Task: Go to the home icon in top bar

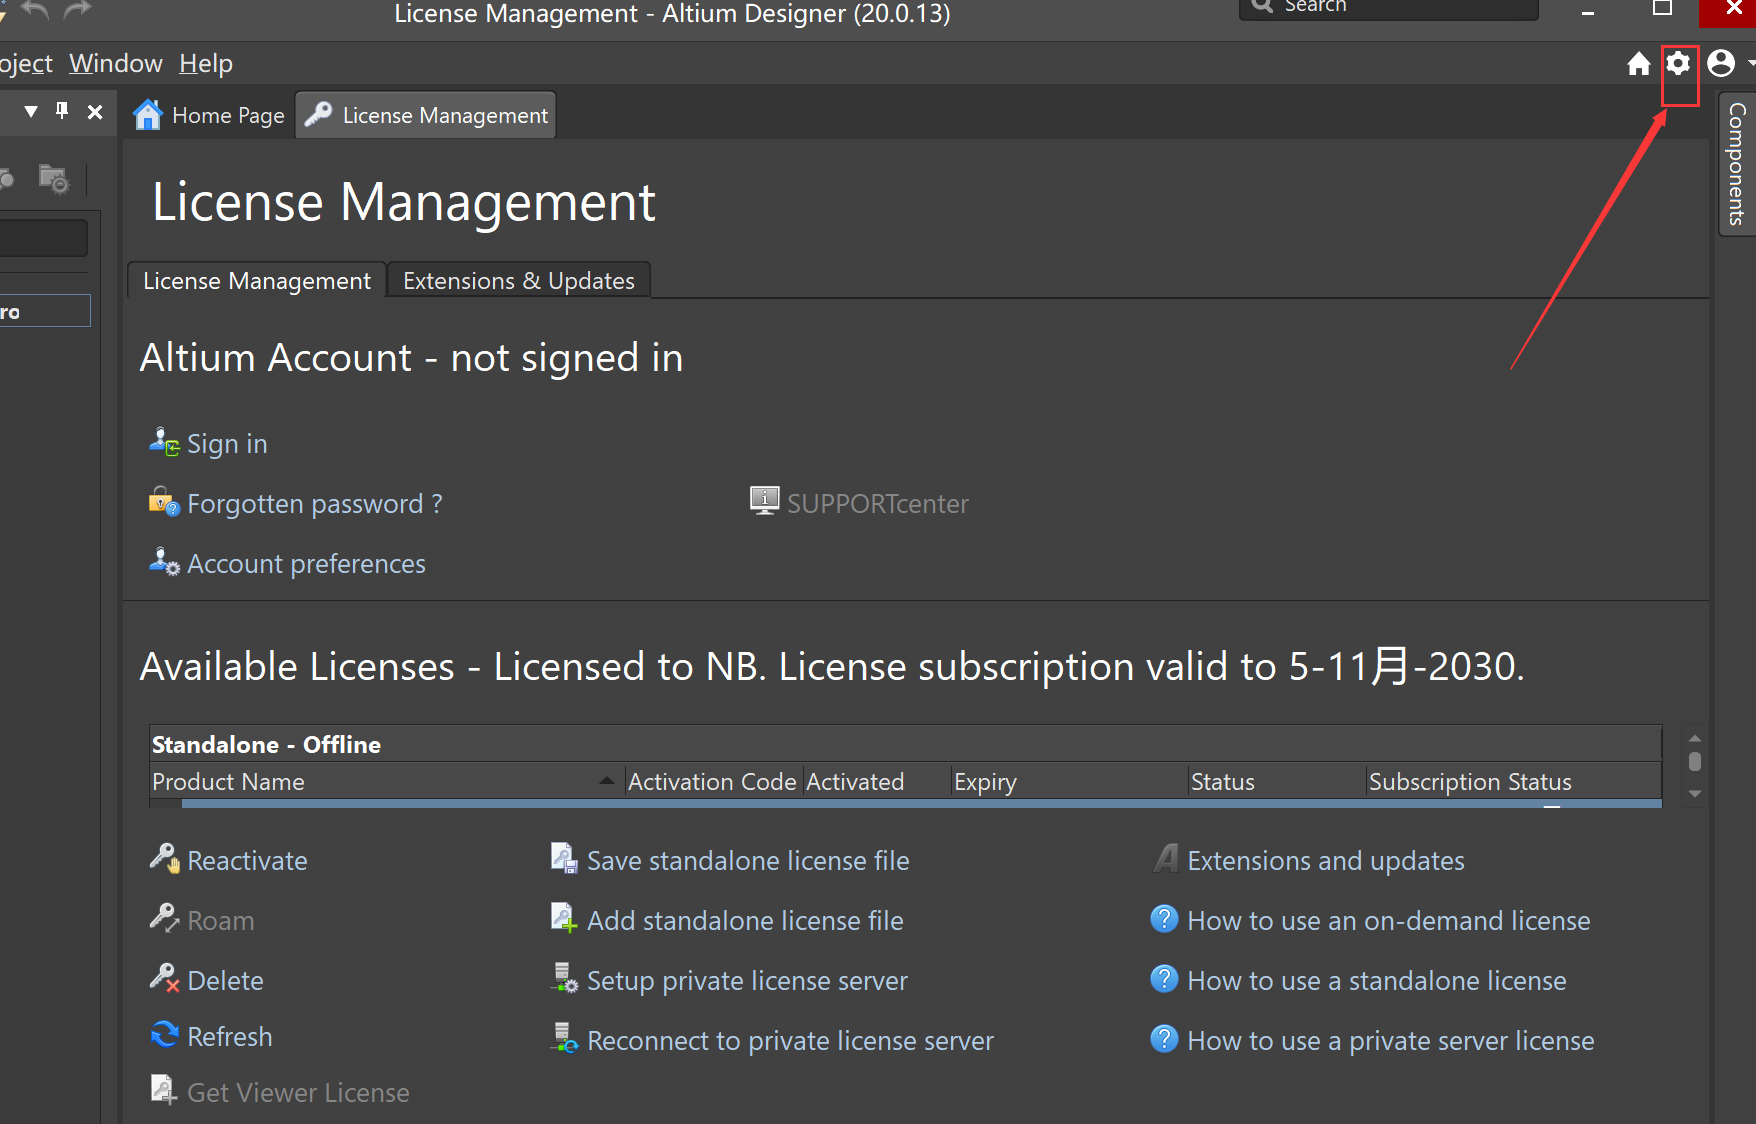Action: pyautogui.click(x=1638, y=64)
